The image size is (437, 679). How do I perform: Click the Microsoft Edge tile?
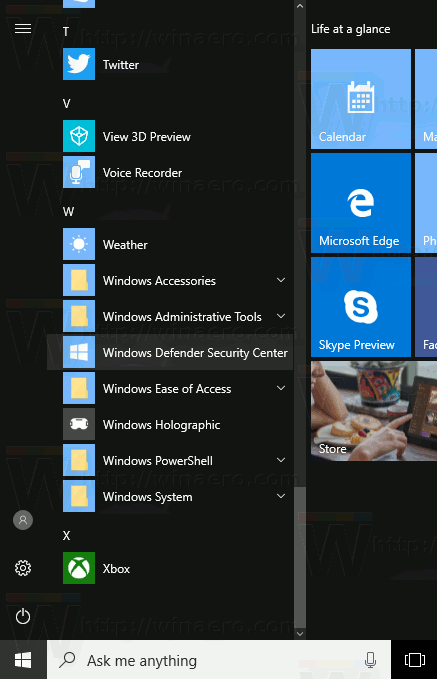(x=361, y=203)
